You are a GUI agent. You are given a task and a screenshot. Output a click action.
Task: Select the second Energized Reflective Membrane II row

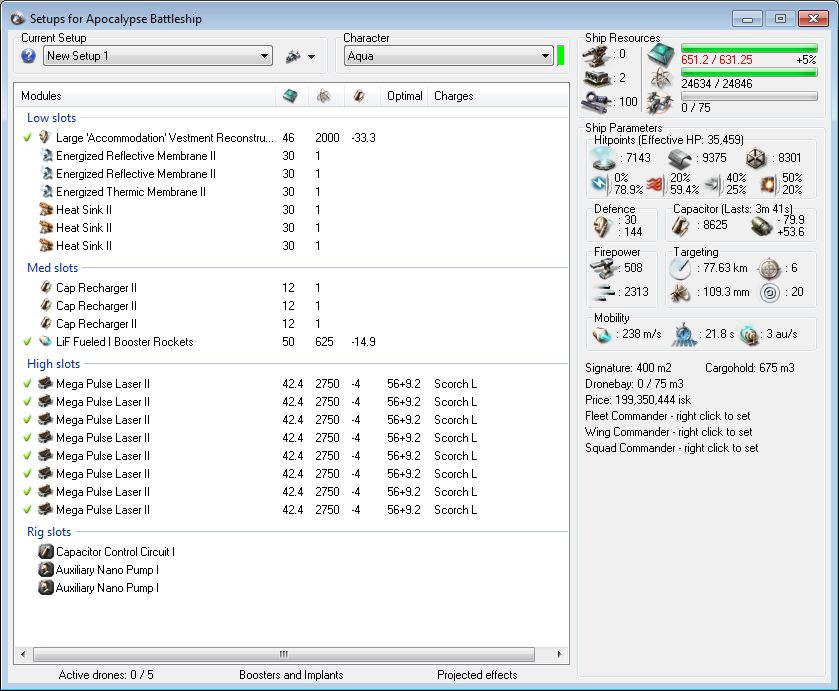292,174
